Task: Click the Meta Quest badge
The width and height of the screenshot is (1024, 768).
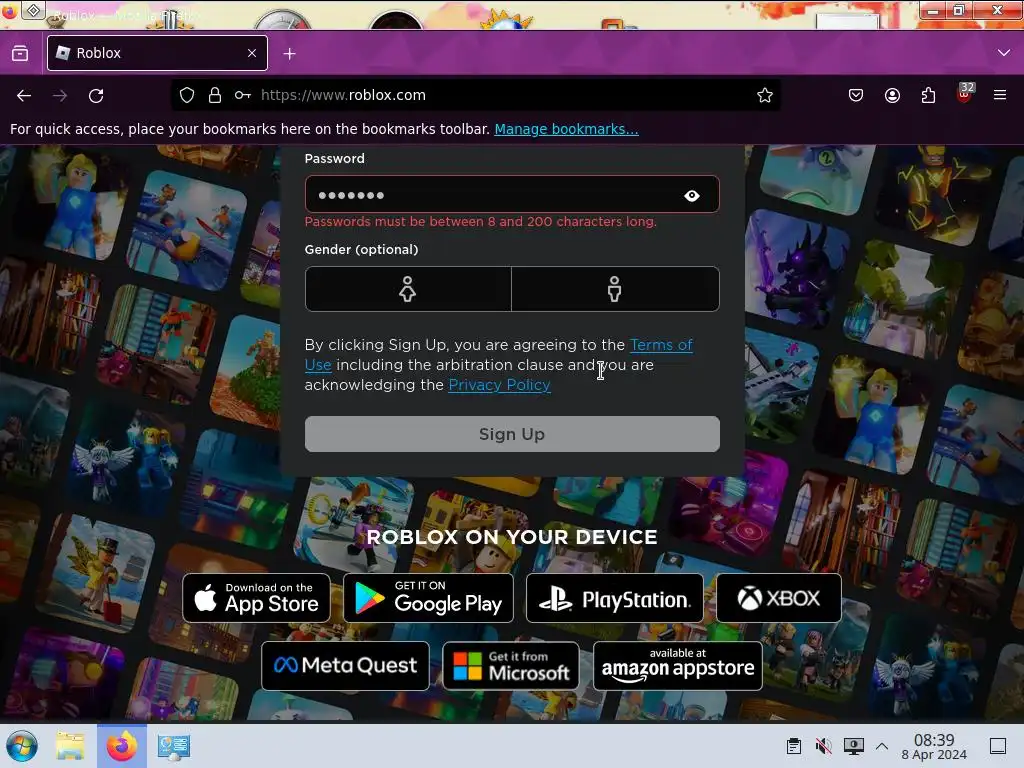Action: tap(345, 666)
